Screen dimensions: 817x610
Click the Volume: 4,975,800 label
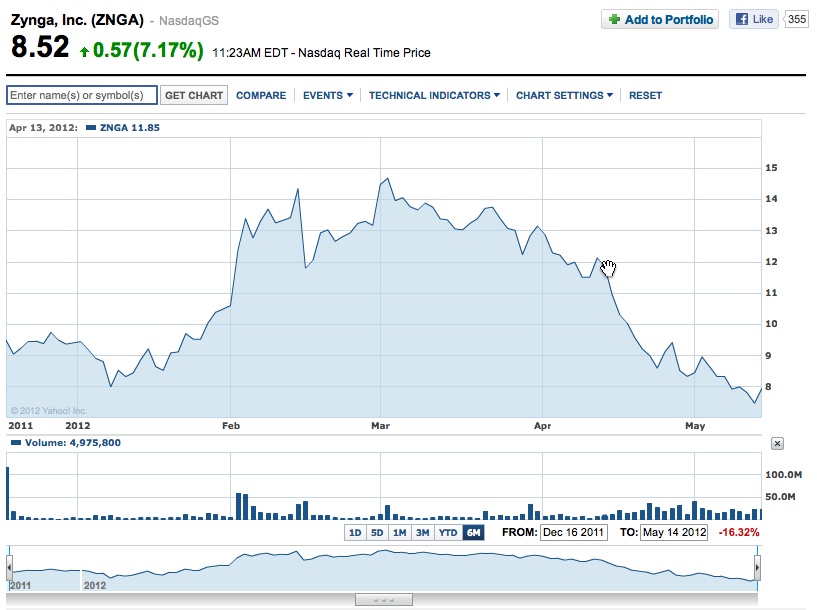72,443
